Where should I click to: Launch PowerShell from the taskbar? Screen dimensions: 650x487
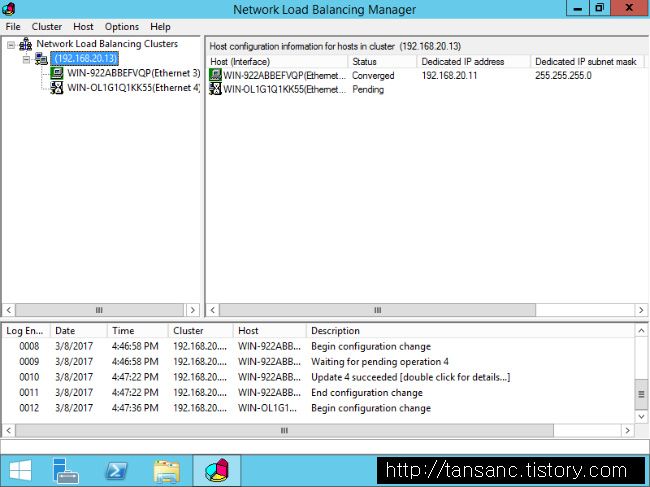coord(116,470)
